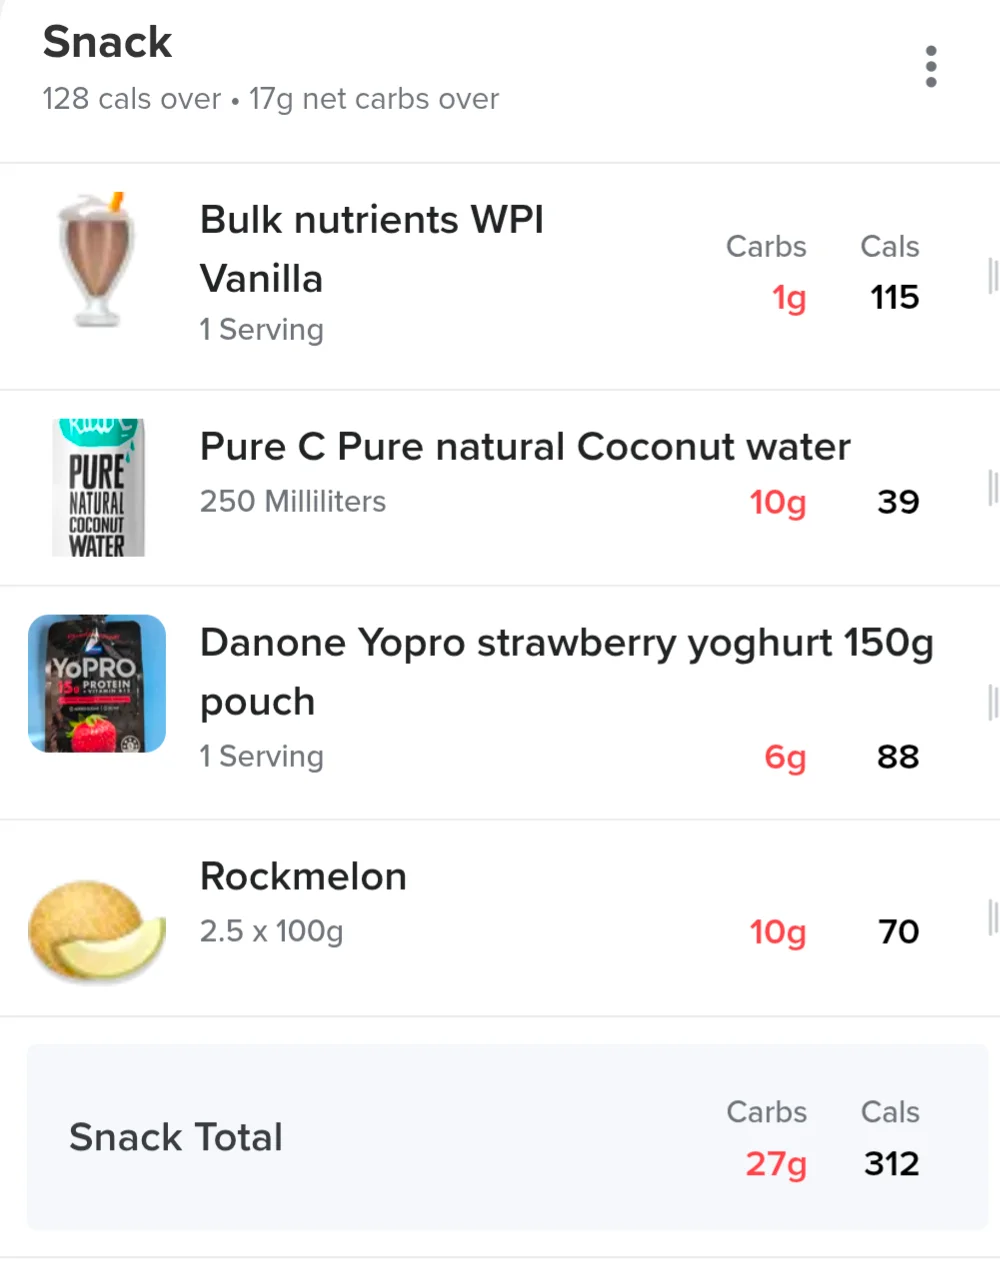The width and height of the screenshot is (1000, 1271).
Task: Tap the 312 total calories value
Action: (x=892, y=1163)
